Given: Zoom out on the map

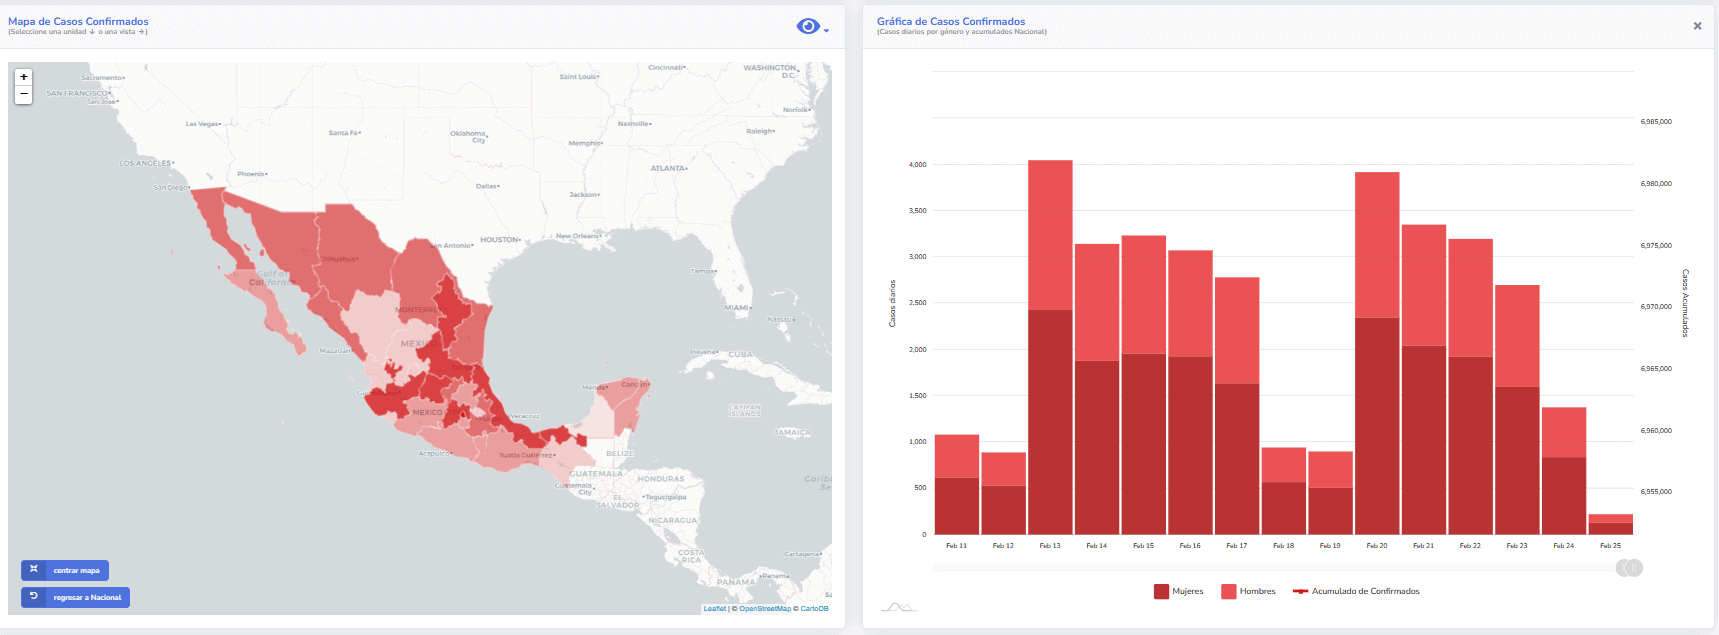Looking at the screenshot, I should coord(24,95).
